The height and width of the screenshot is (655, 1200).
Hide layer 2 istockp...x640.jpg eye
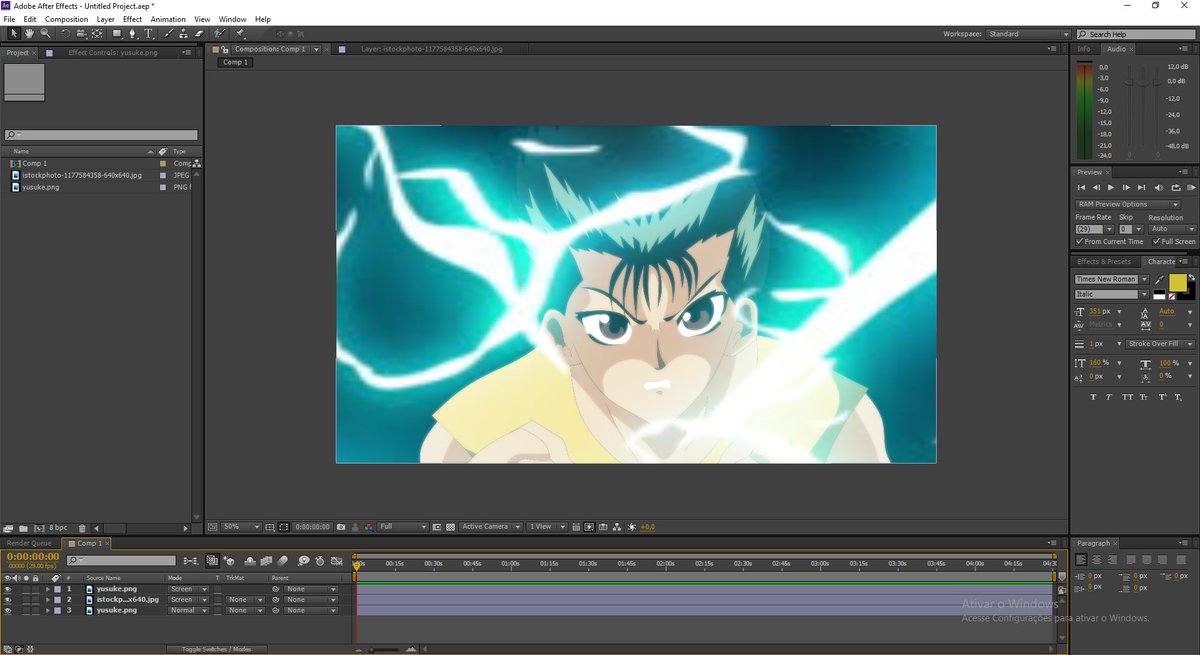8,600
